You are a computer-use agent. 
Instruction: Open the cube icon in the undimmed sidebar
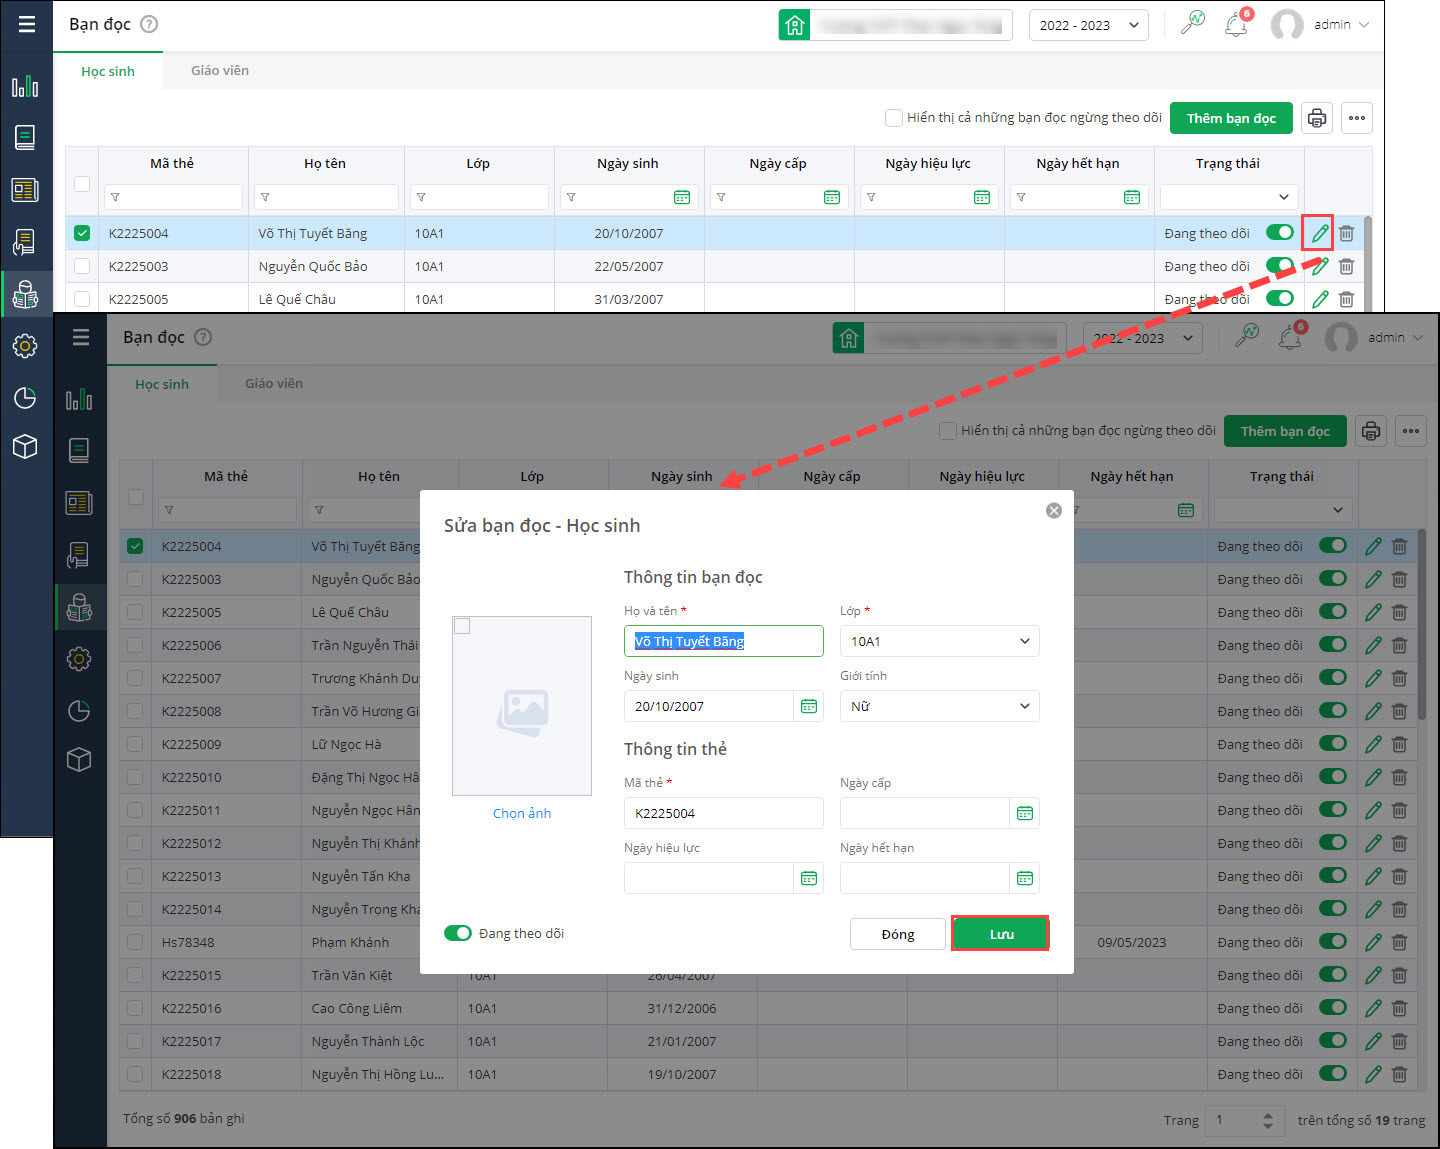(x=25, y=446)
